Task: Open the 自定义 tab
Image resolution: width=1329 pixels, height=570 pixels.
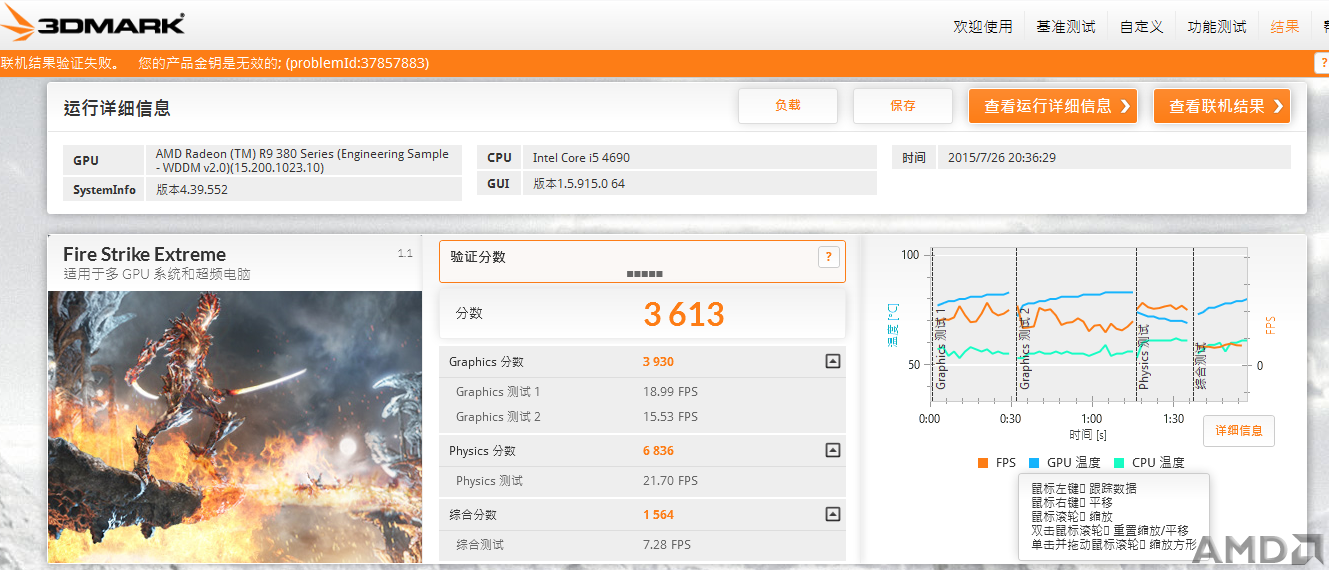Action: tap(1142, 27)
